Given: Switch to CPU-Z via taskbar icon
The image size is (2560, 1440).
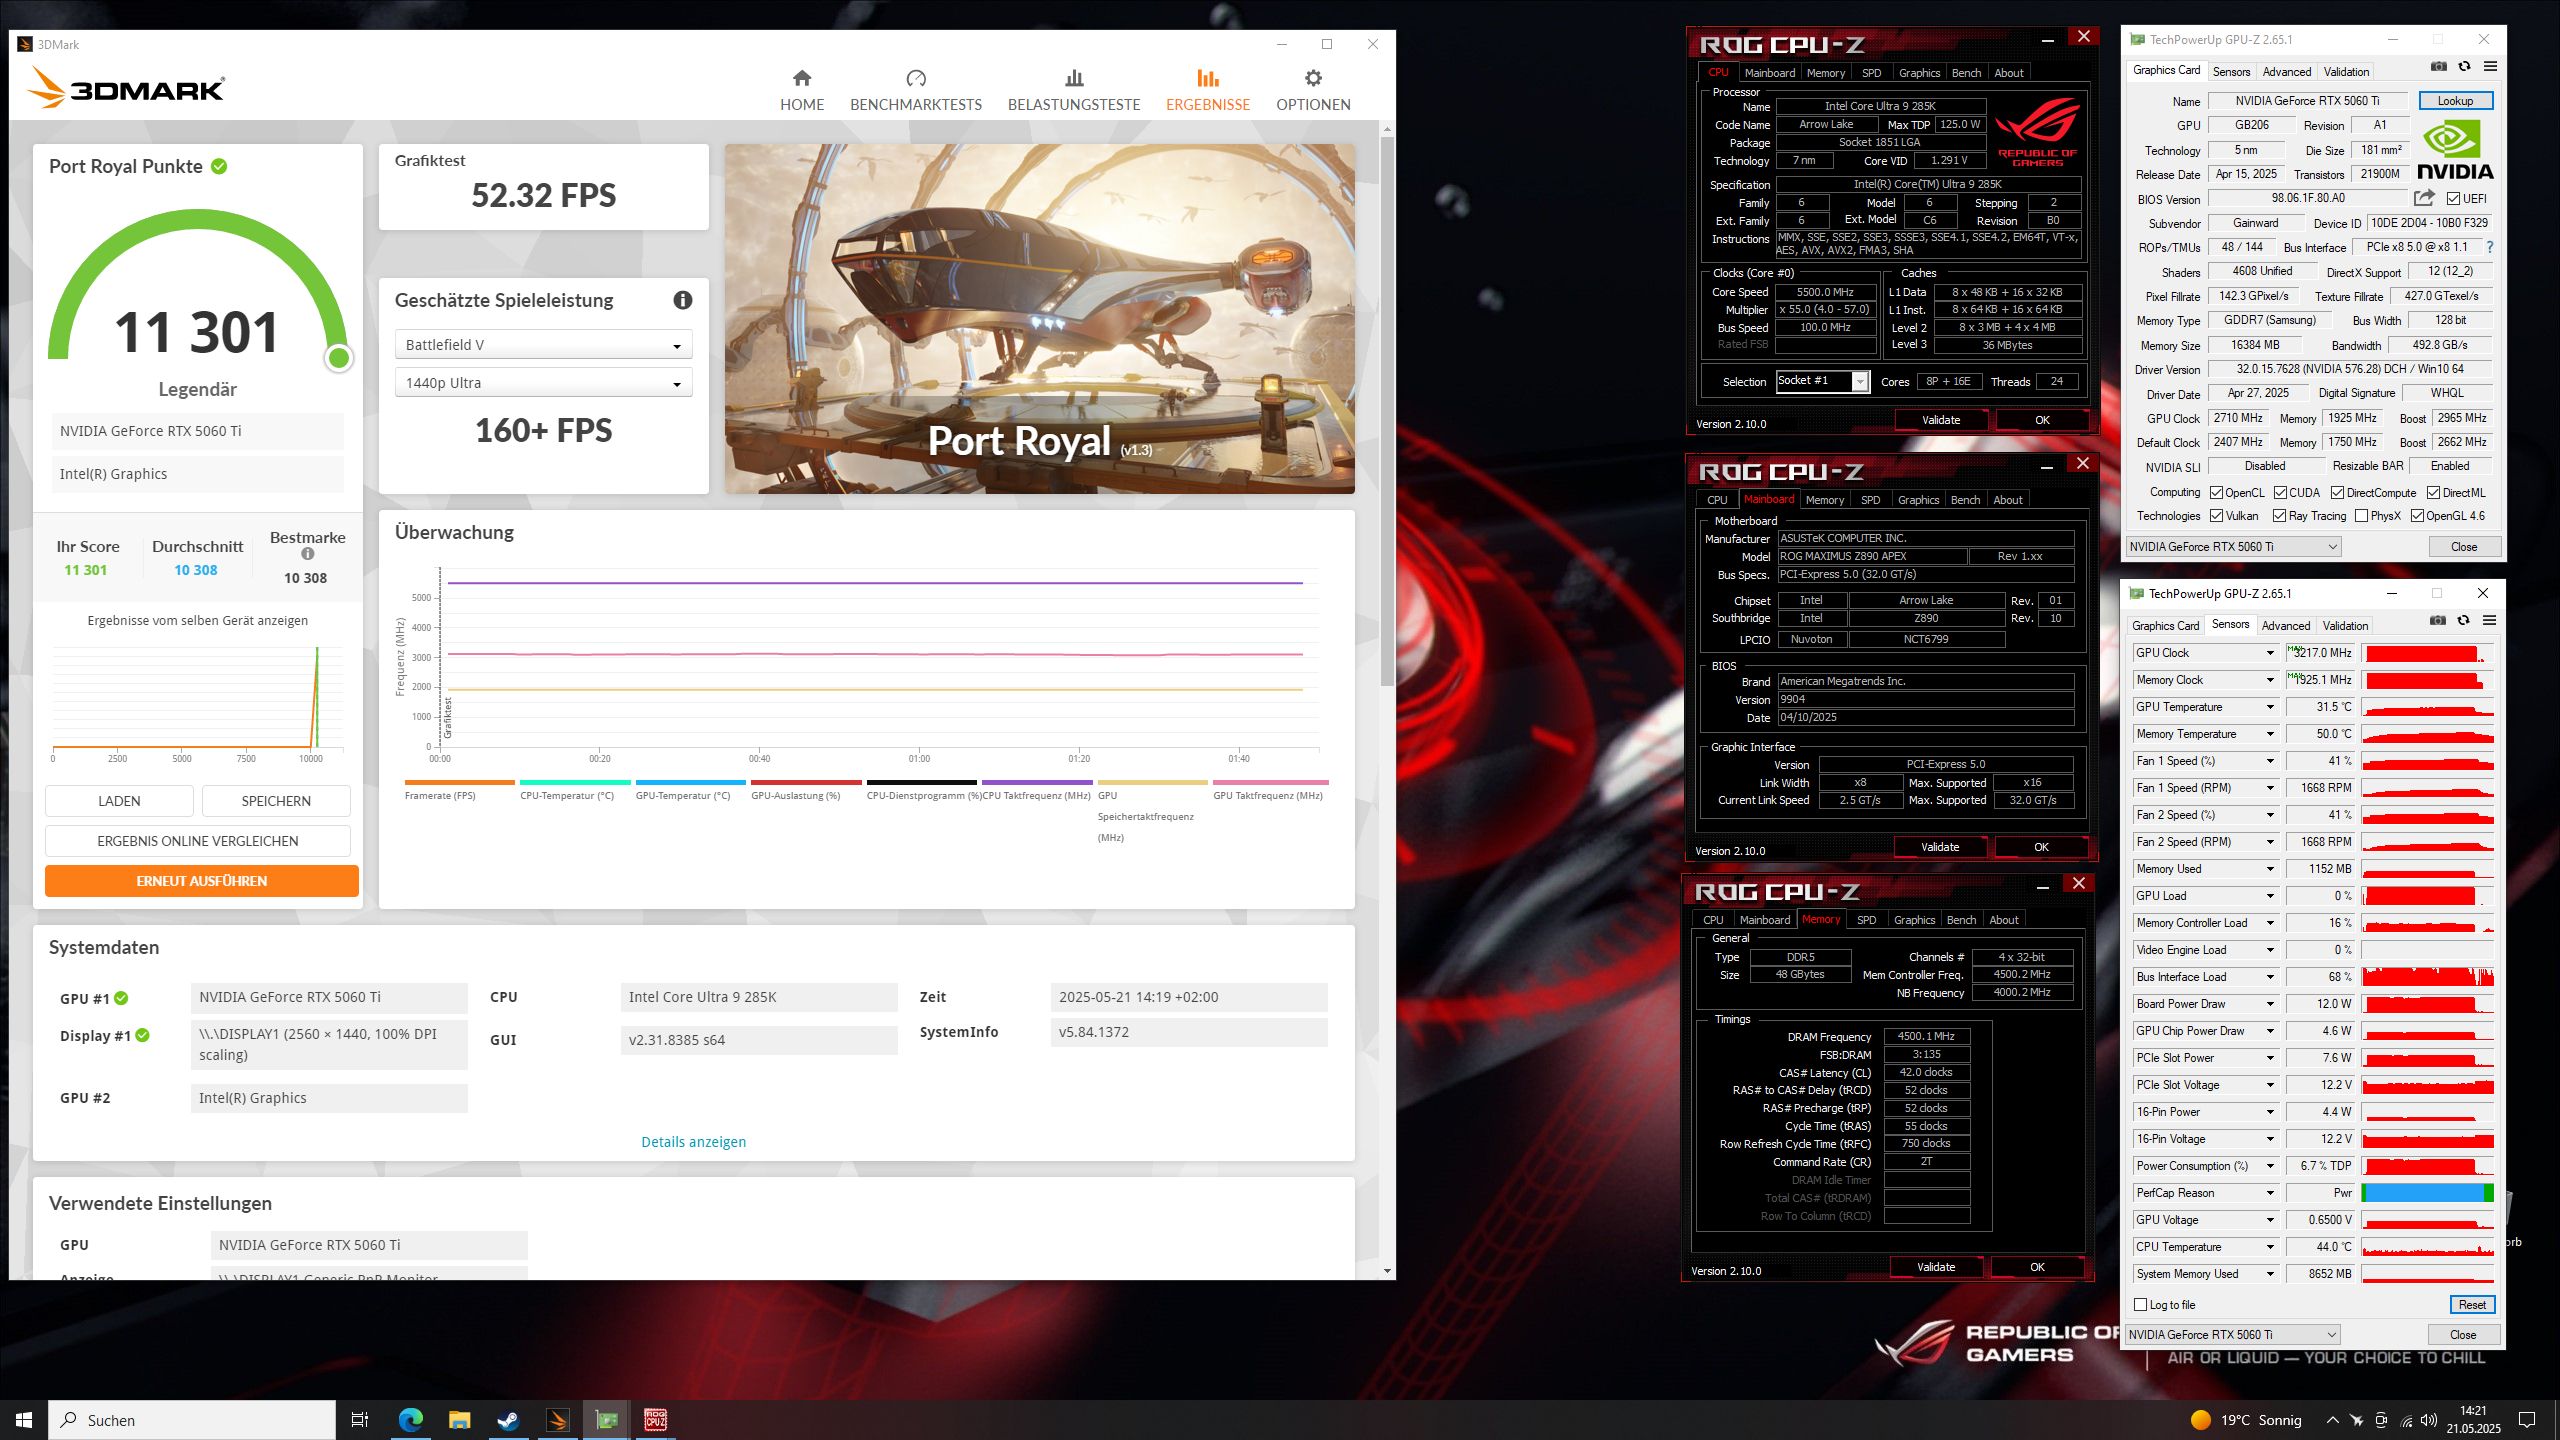Looking at the screenshot, I should (x=655, y=1420).
